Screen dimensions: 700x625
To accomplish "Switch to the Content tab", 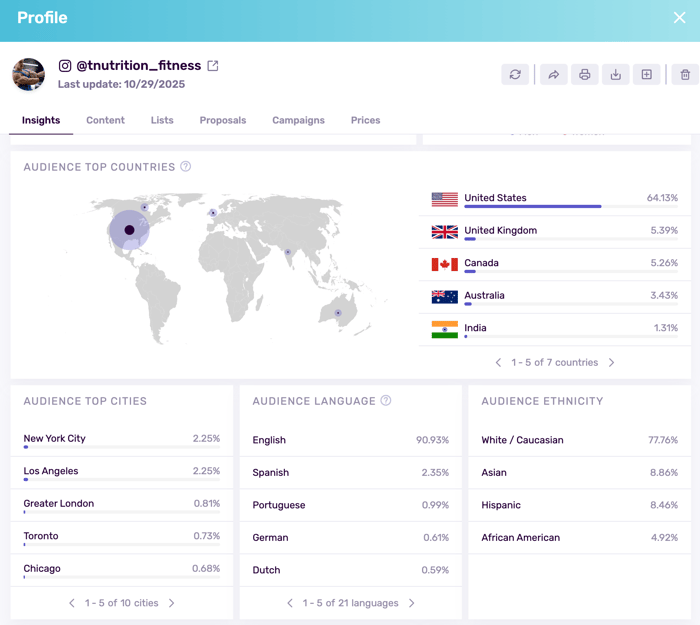I will 105,120.
